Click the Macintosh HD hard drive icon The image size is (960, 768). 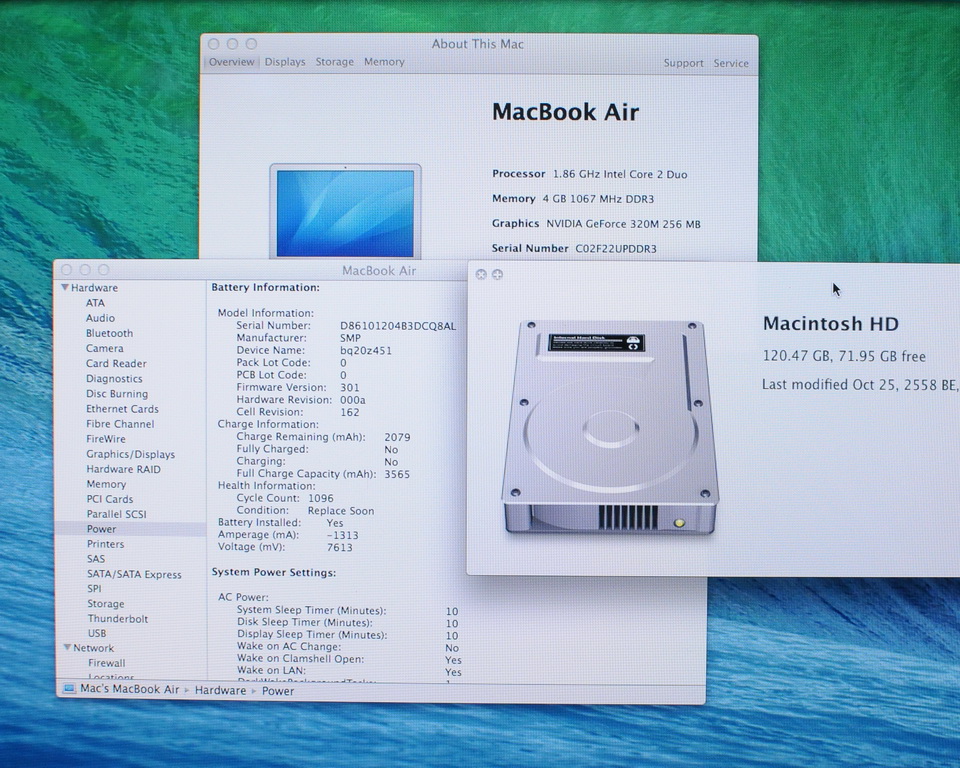pos(610,427)
